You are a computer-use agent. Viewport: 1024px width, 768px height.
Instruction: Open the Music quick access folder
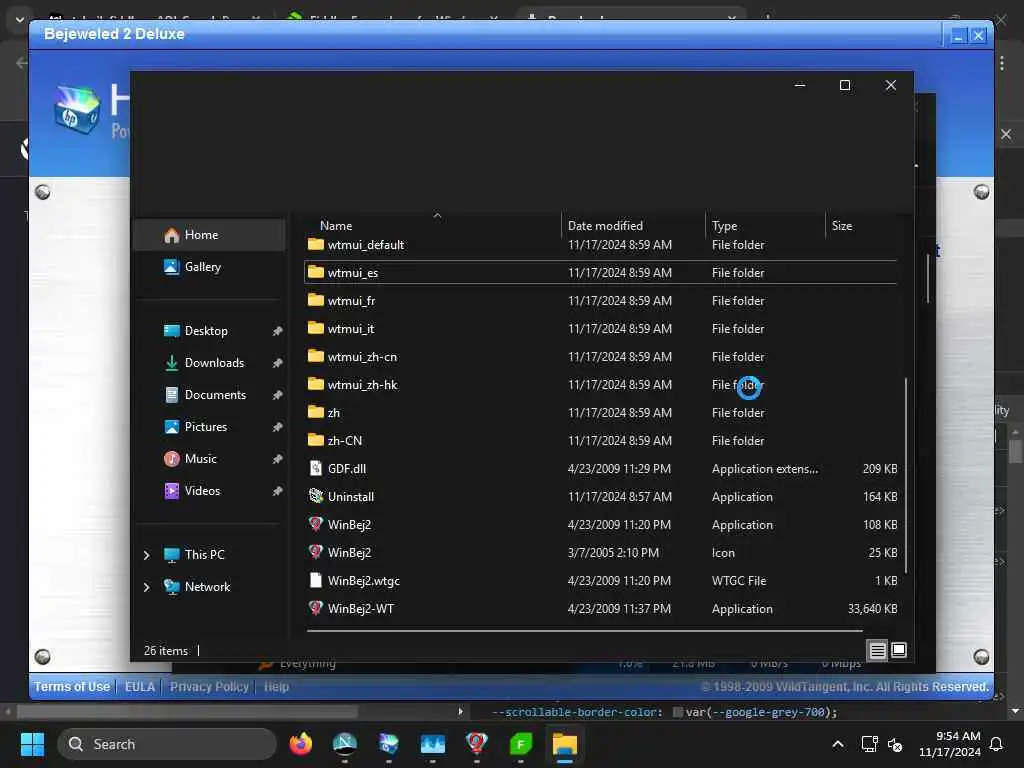click(200, 459)
